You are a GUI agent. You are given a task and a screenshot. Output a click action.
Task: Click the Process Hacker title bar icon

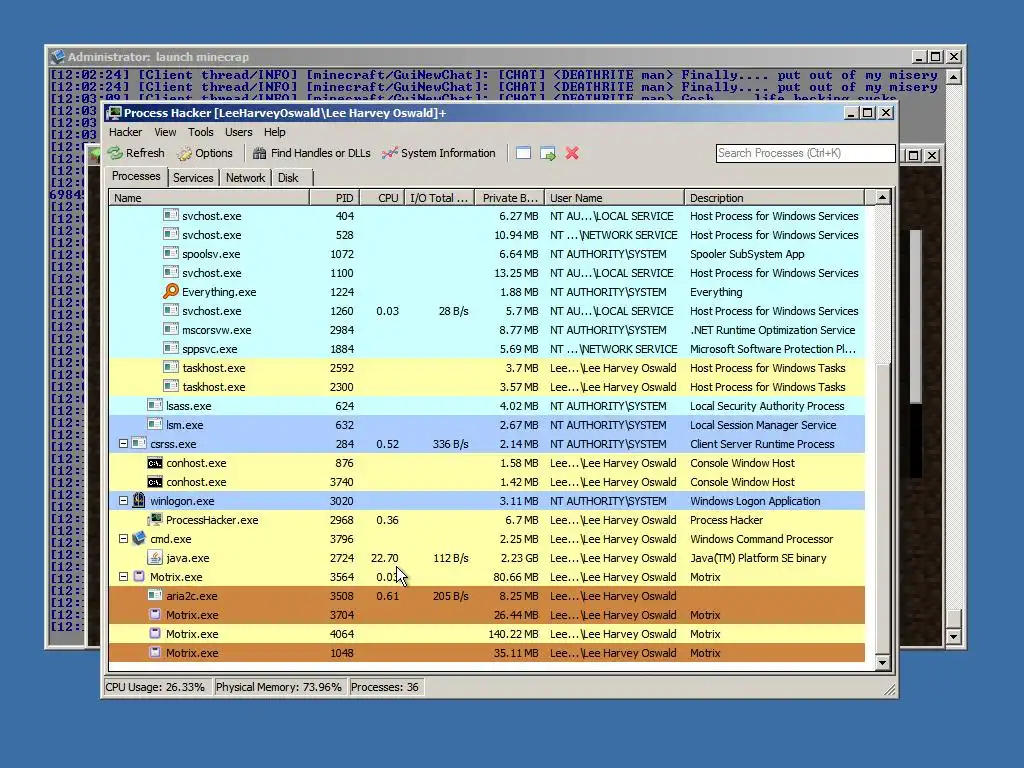tap(114, 113)
